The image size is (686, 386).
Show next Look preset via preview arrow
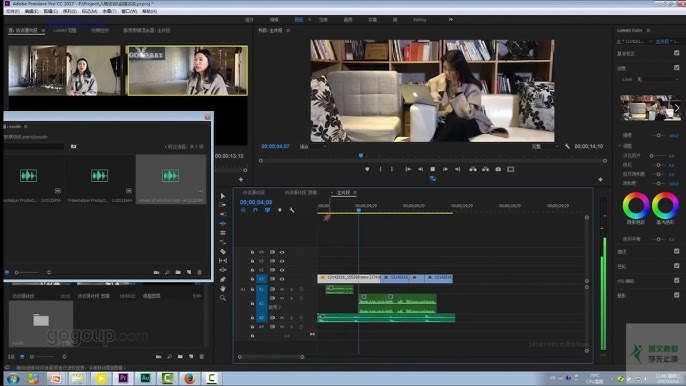(677, 108)
